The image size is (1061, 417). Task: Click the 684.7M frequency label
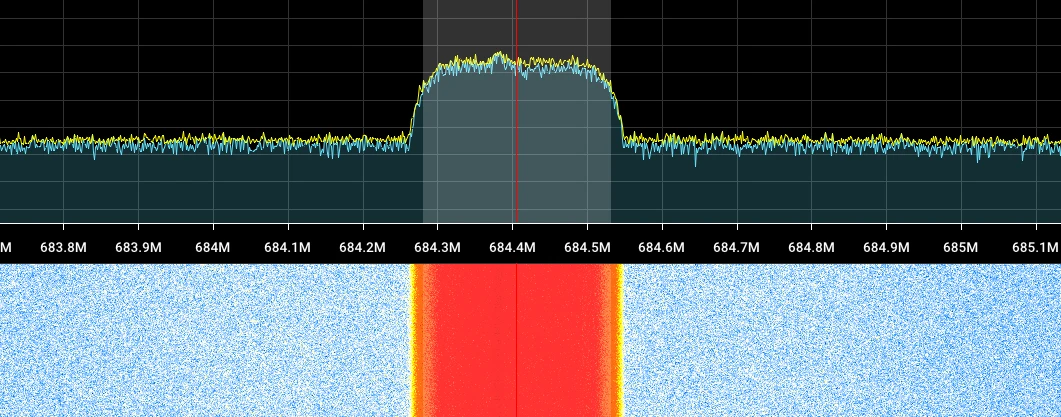coord(737,247)
